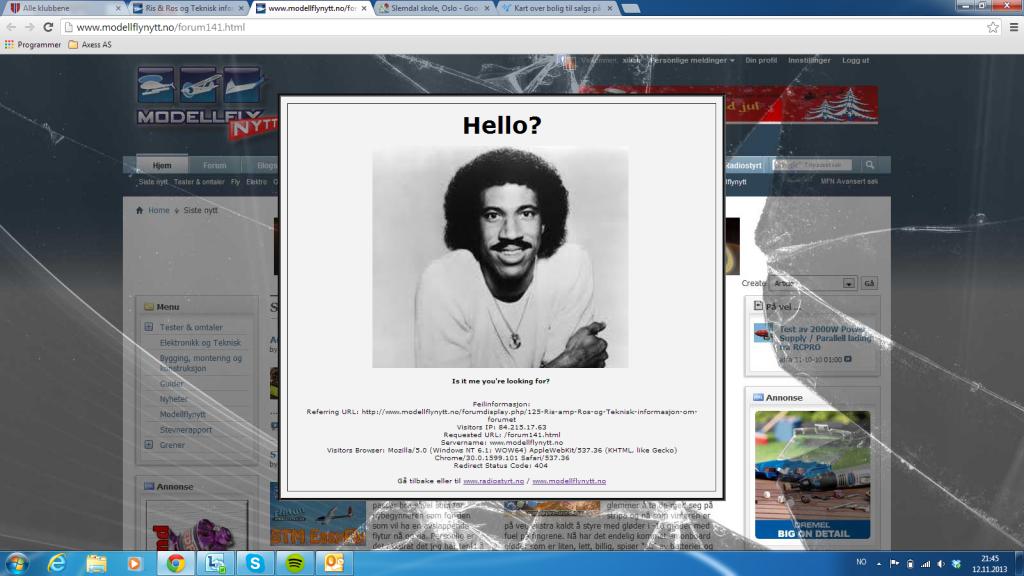The image size is (1024, 576).
Task: Open the Create Article dropdown
Action: coord(849,284)
